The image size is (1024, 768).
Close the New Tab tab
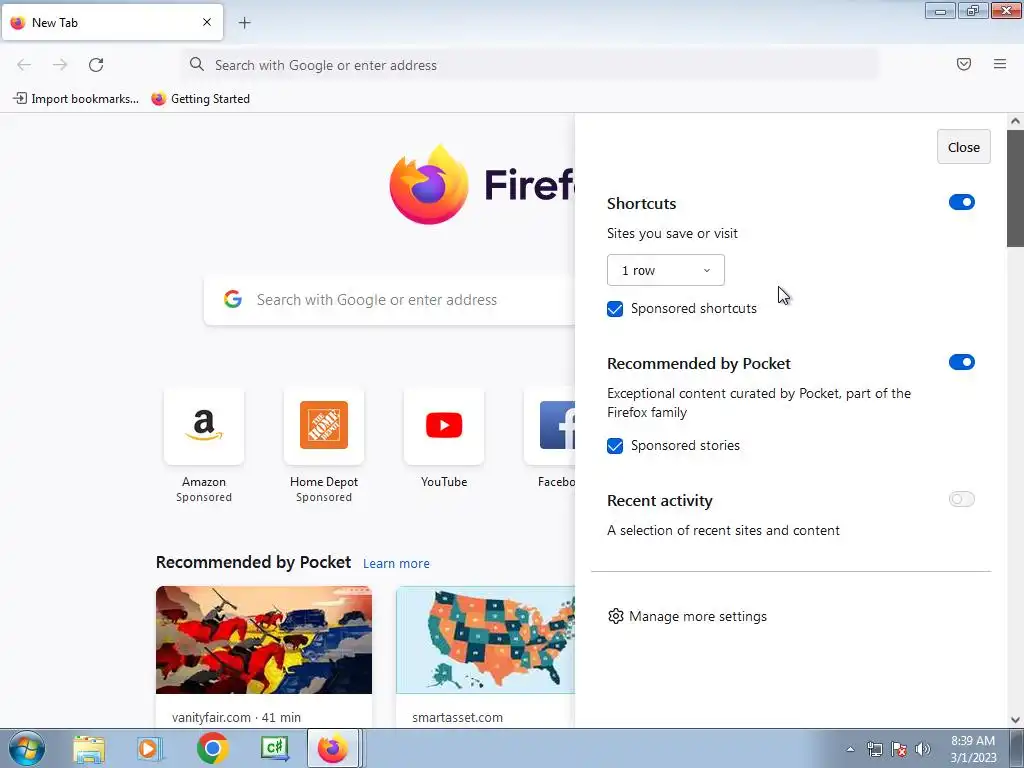click(x=206, y=22)
